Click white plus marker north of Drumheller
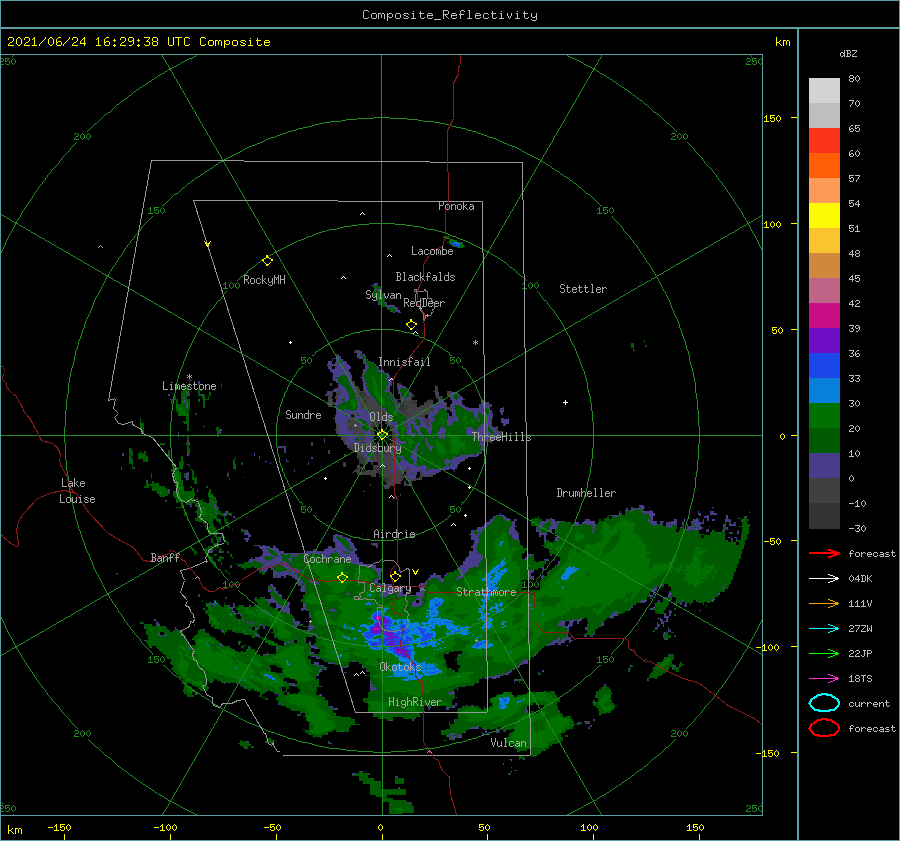 565,402
